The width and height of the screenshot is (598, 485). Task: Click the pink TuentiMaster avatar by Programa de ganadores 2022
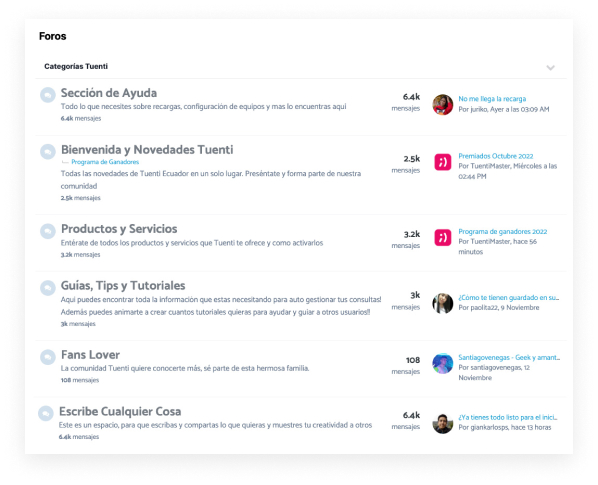pyautogui.click(x=443, y=238)
